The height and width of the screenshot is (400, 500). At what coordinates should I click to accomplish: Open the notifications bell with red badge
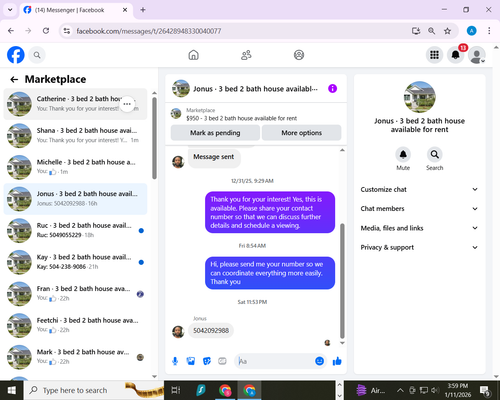[455, 55]
